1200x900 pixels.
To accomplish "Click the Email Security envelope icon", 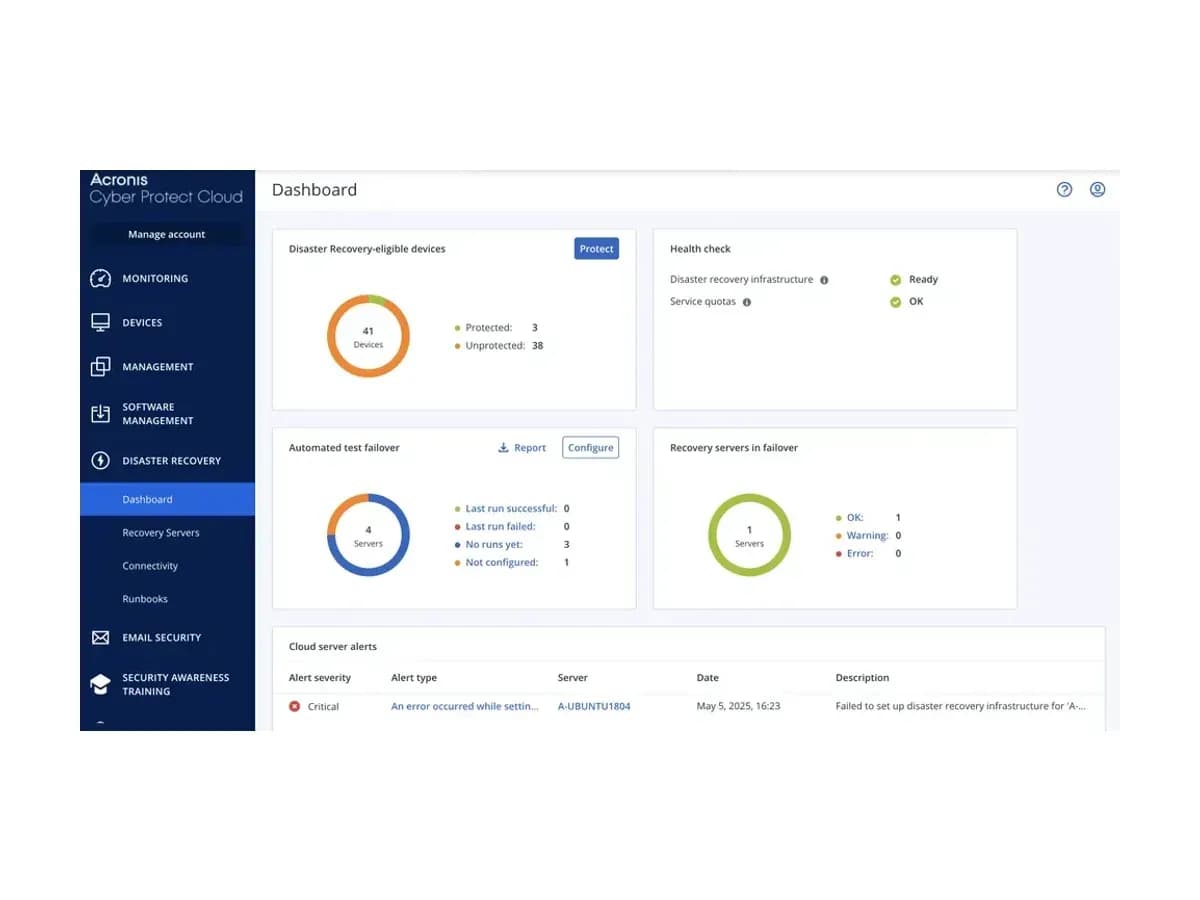I will point(100,637).
